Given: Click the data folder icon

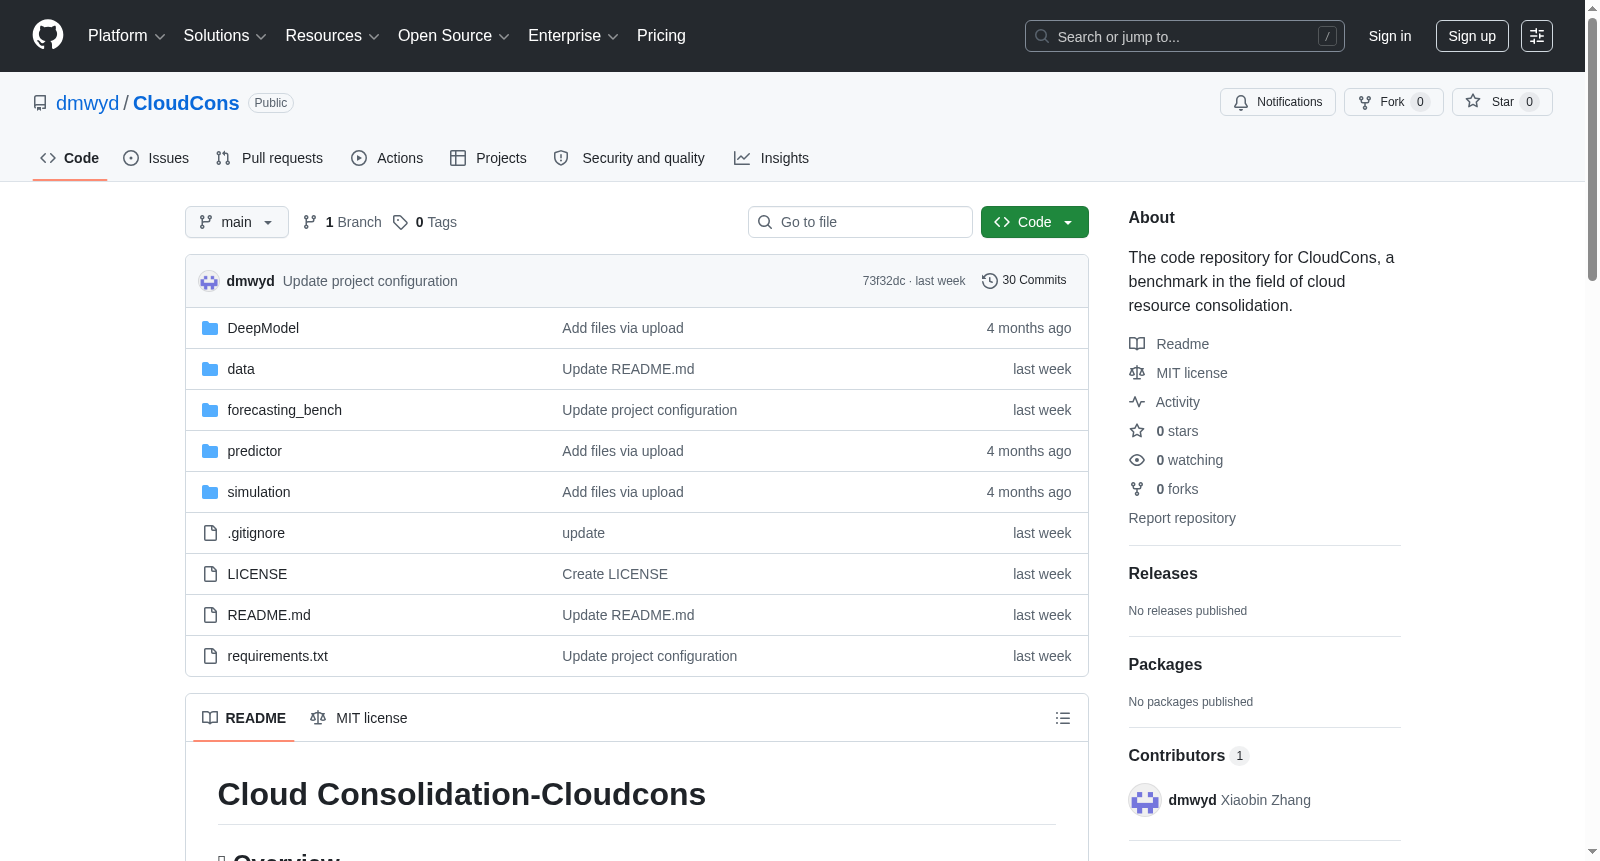Looking at the screenshot, I should pyautogui.click(x=210, y=369).
